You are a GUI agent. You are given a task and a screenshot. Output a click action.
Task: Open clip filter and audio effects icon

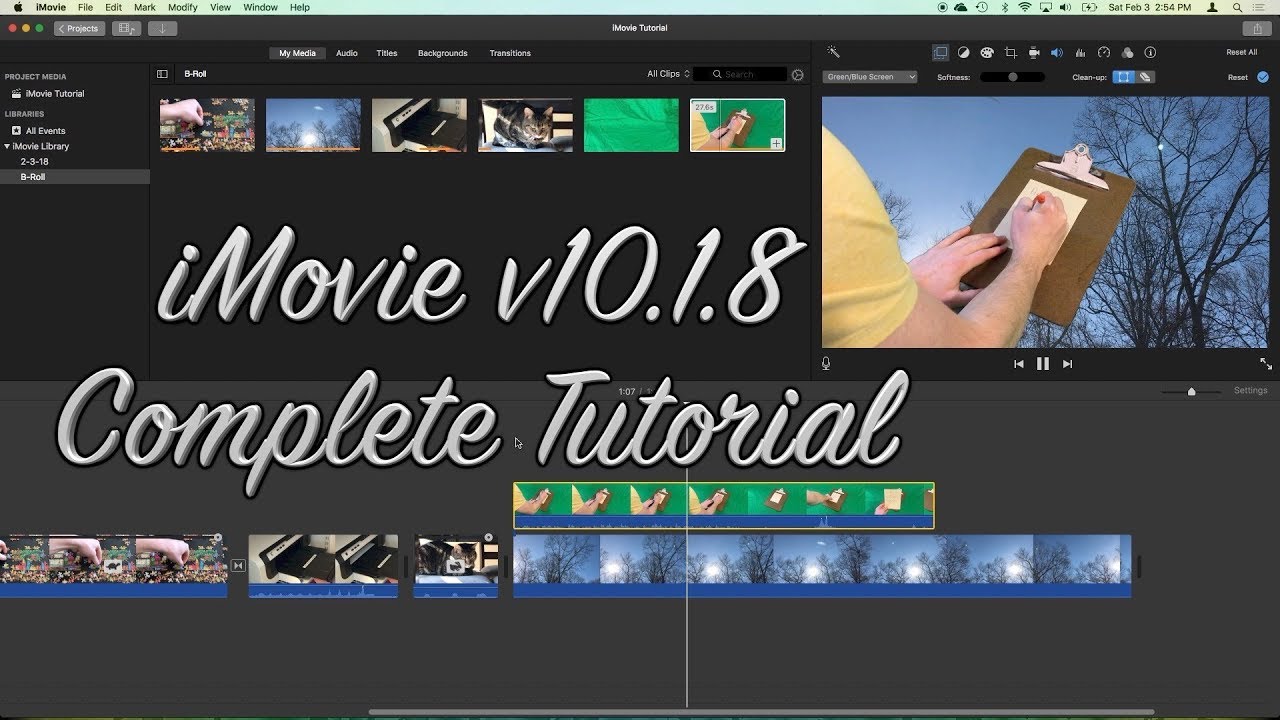(x=1127, y=53)
